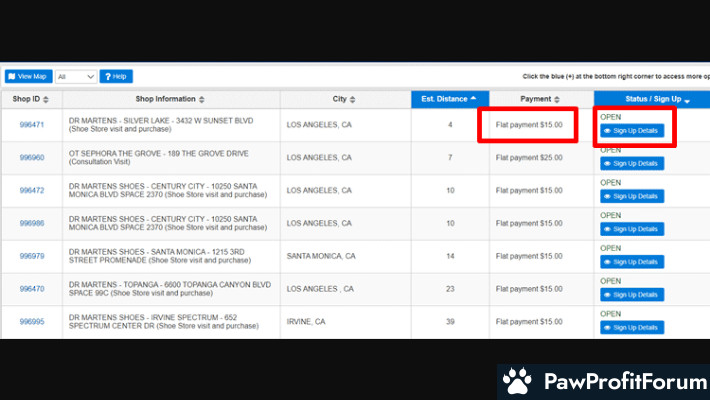Open shop ID 996979 link
The width and height of the screenshot is (710, 400).
32,256
